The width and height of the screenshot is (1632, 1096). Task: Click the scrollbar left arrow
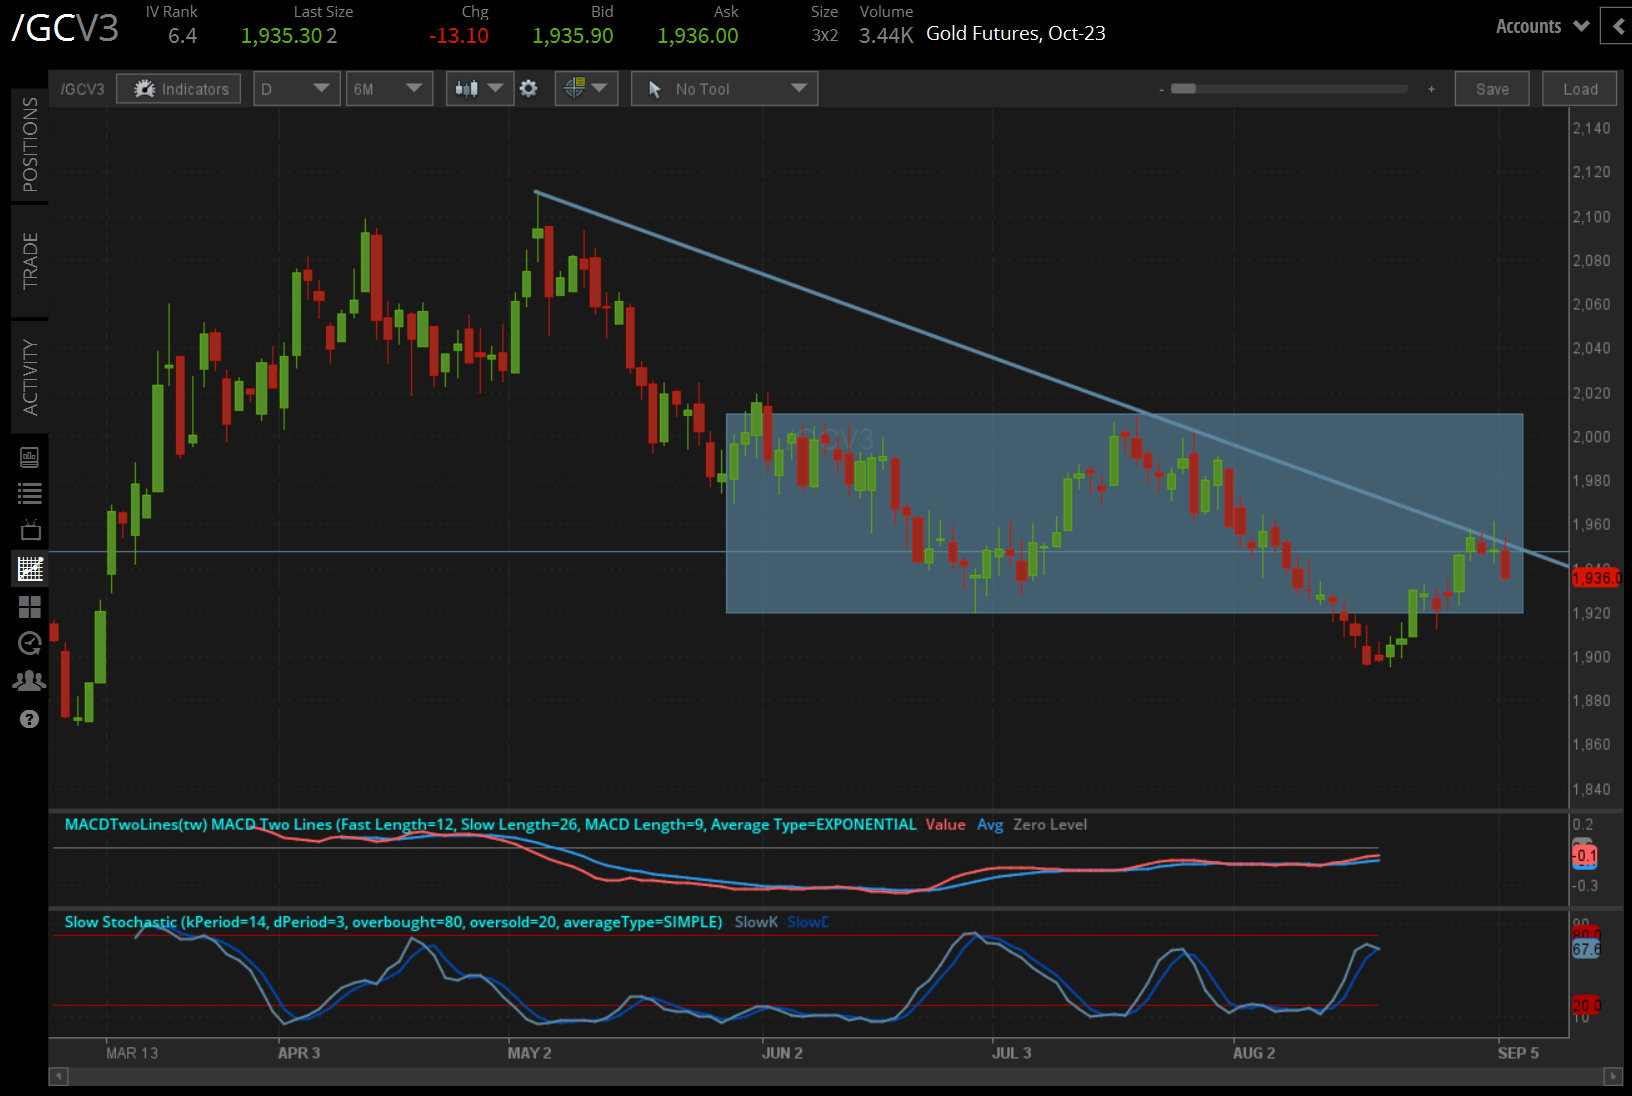point(59,1076)
